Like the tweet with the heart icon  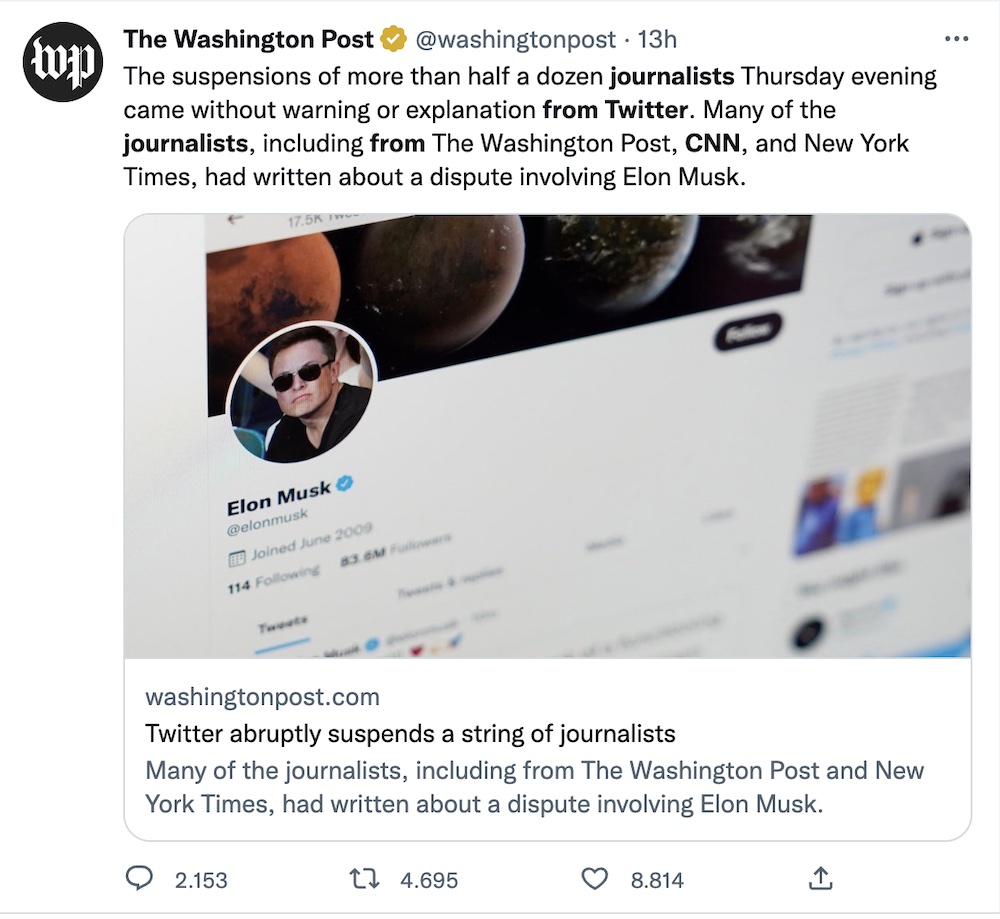pos(595,878)
